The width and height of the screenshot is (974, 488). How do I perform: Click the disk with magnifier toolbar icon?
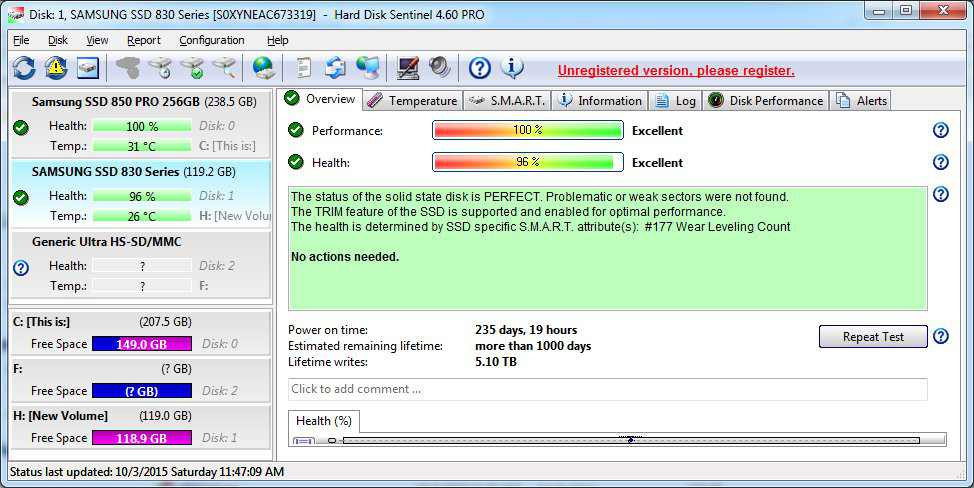click(224, 68)
